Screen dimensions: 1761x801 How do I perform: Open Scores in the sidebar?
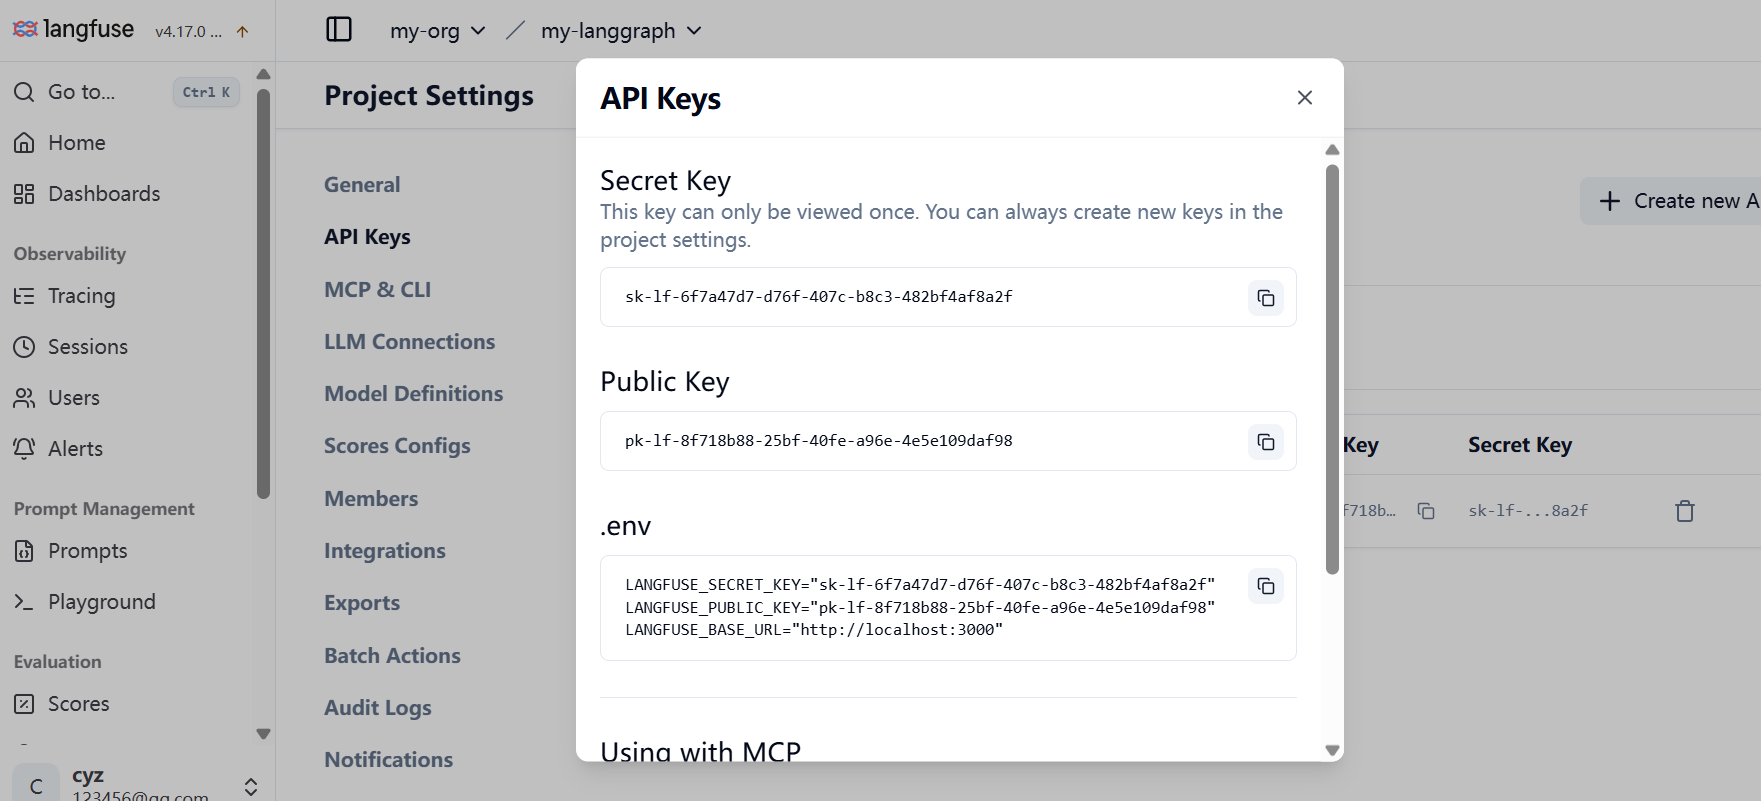[126, 704]
